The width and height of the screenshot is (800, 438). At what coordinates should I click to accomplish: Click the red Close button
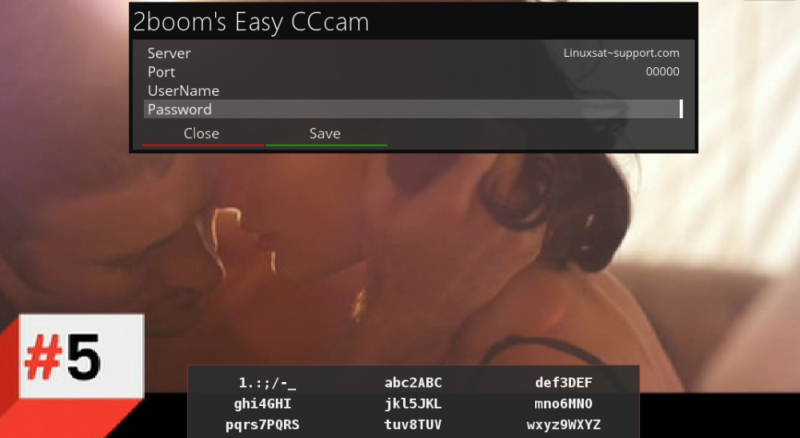[x=203, y=135]
